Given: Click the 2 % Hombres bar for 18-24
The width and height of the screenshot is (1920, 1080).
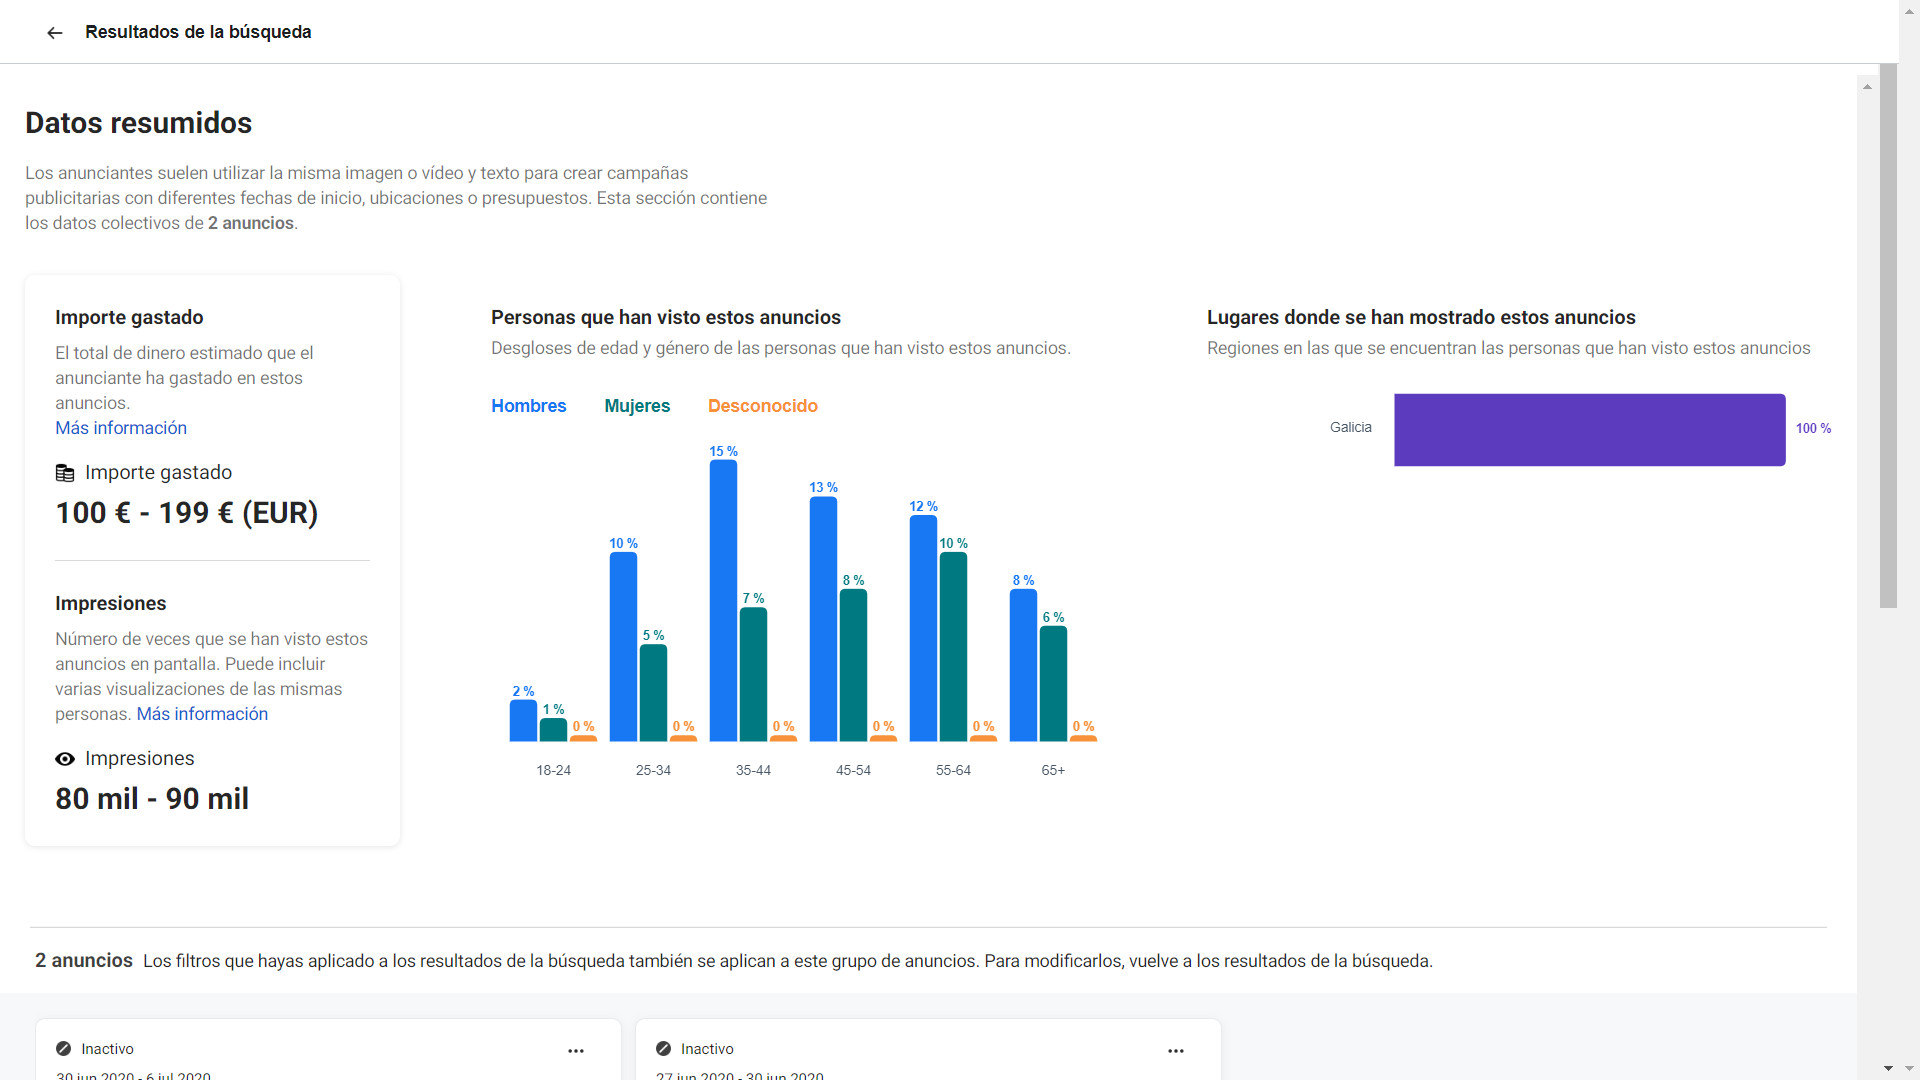Looking at the screenshot, I should click(523, 720).
